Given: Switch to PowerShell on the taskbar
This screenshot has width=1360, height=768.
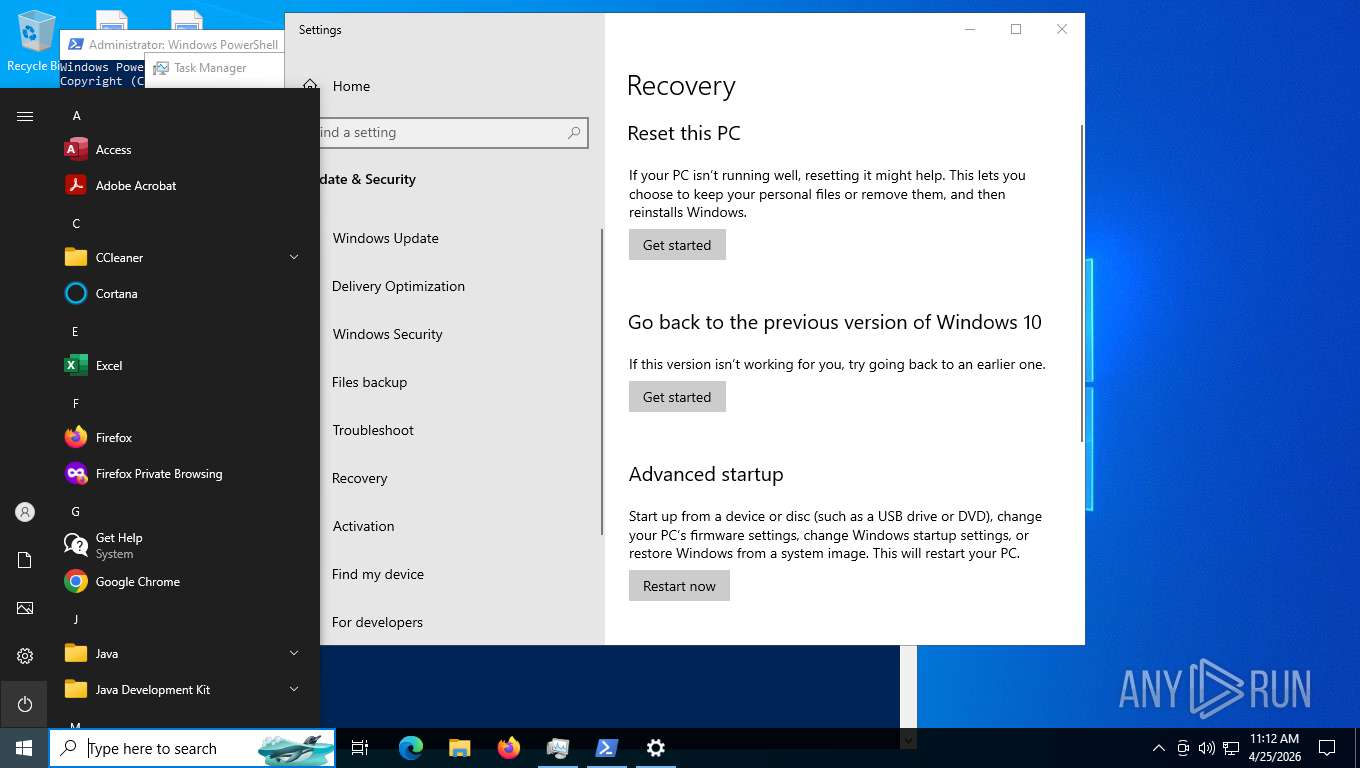Looking at the screenshot, I should pos(607,748).
